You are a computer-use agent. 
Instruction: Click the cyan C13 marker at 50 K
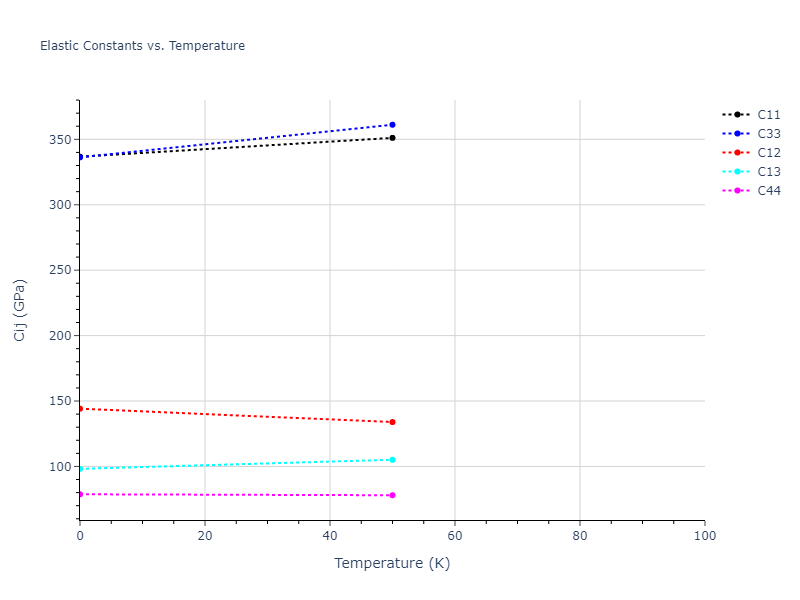coord(392,460)
